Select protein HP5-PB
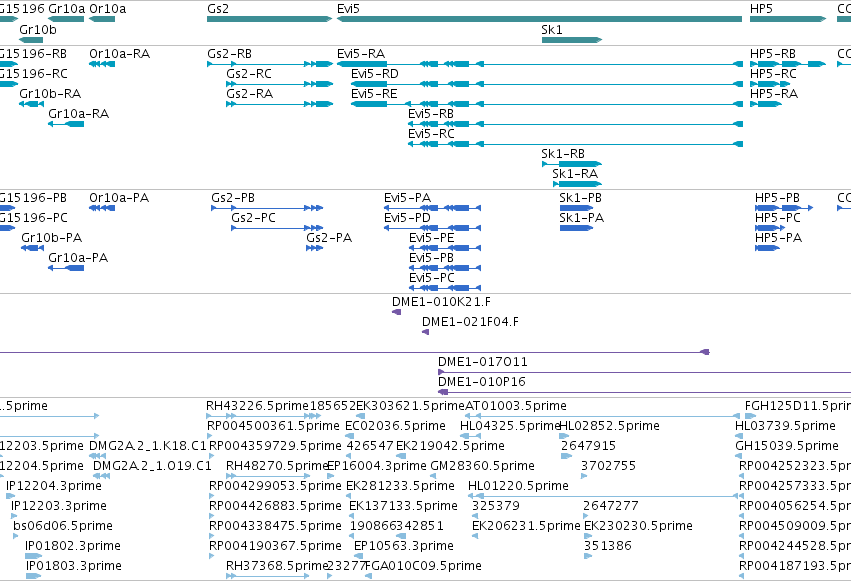851x581 pixels. point(784,208)
